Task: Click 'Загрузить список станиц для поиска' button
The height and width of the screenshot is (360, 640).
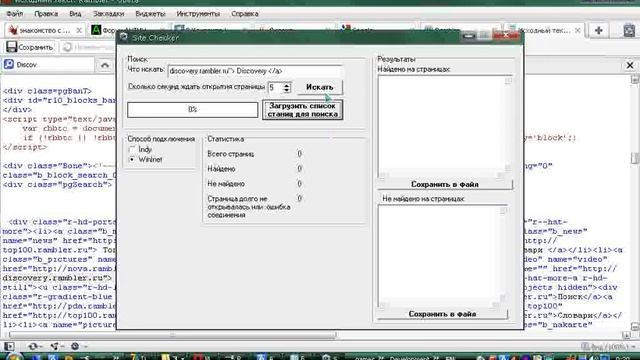Action: [302, 110]
